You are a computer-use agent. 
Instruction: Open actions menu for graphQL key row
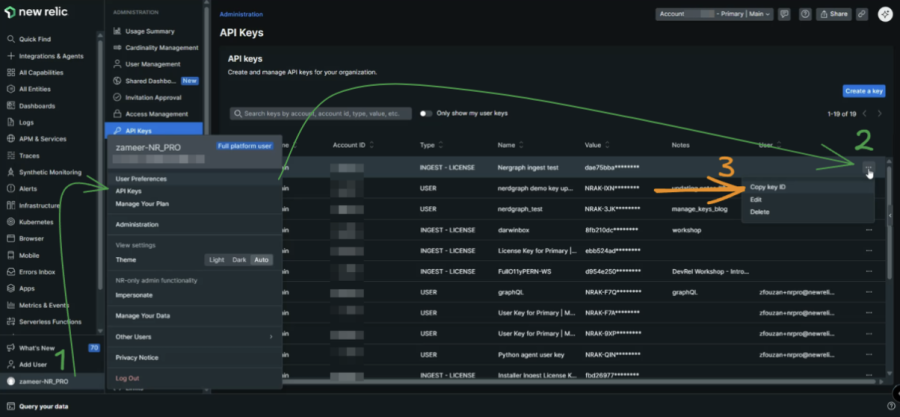(x=868, y=292)
